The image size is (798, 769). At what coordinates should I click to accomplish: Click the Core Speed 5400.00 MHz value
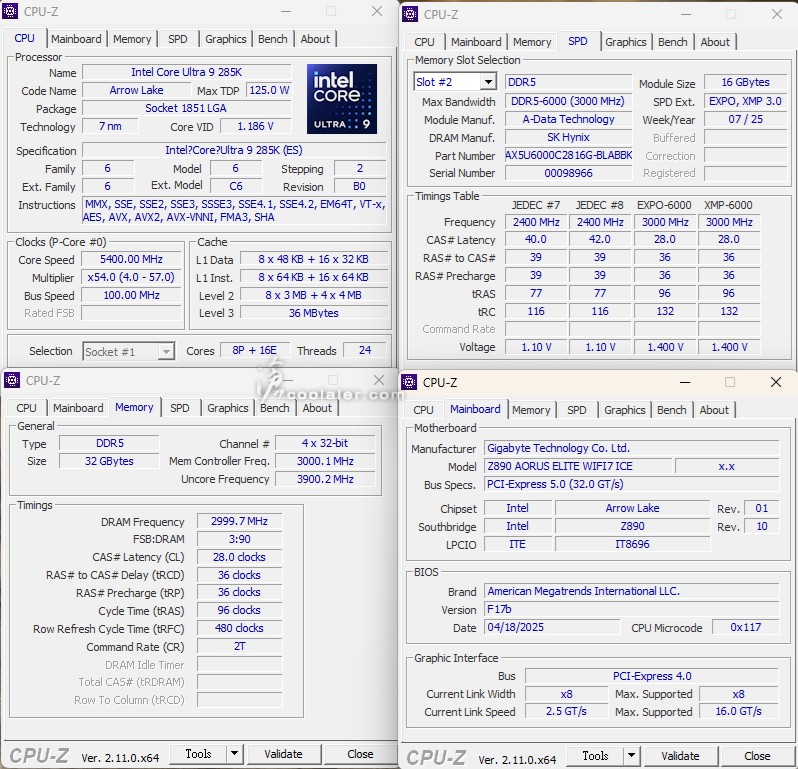point(131,259)
